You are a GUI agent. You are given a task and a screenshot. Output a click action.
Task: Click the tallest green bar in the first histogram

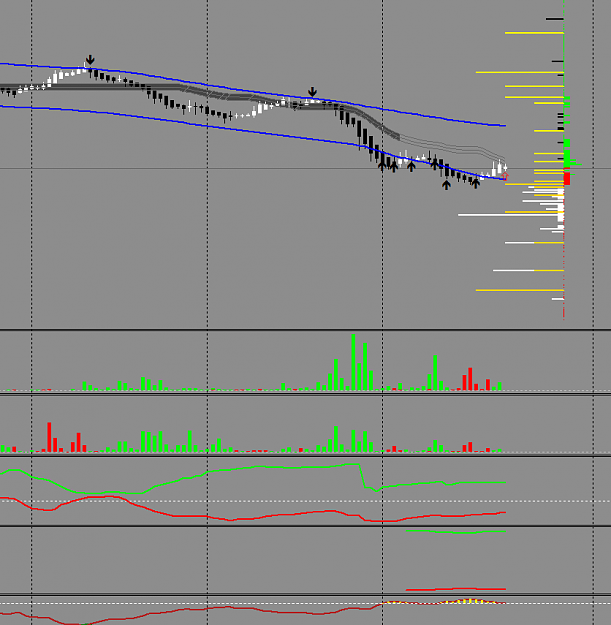(353, 362)
